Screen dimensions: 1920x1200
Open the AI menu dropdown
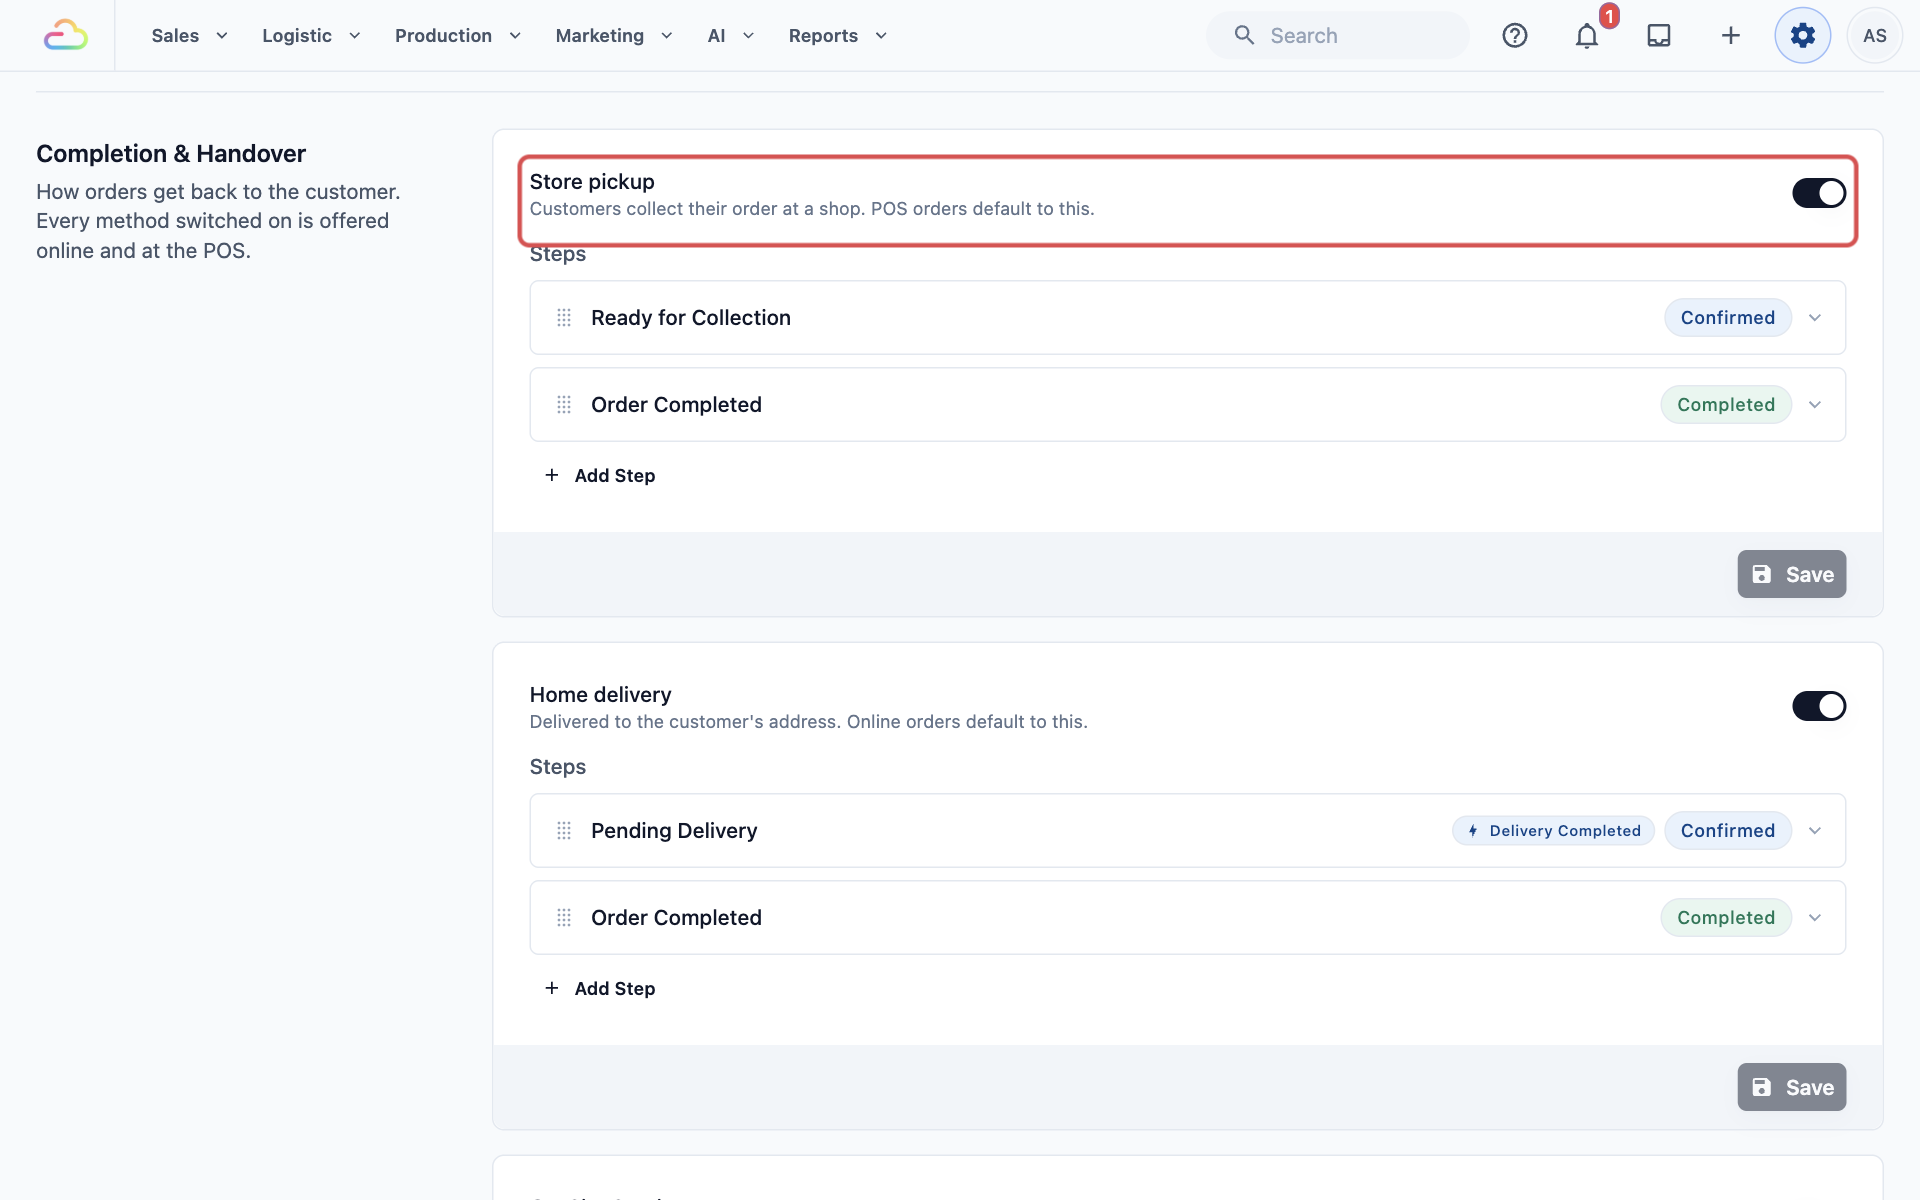pyautogui.click(x=731, y=36)
